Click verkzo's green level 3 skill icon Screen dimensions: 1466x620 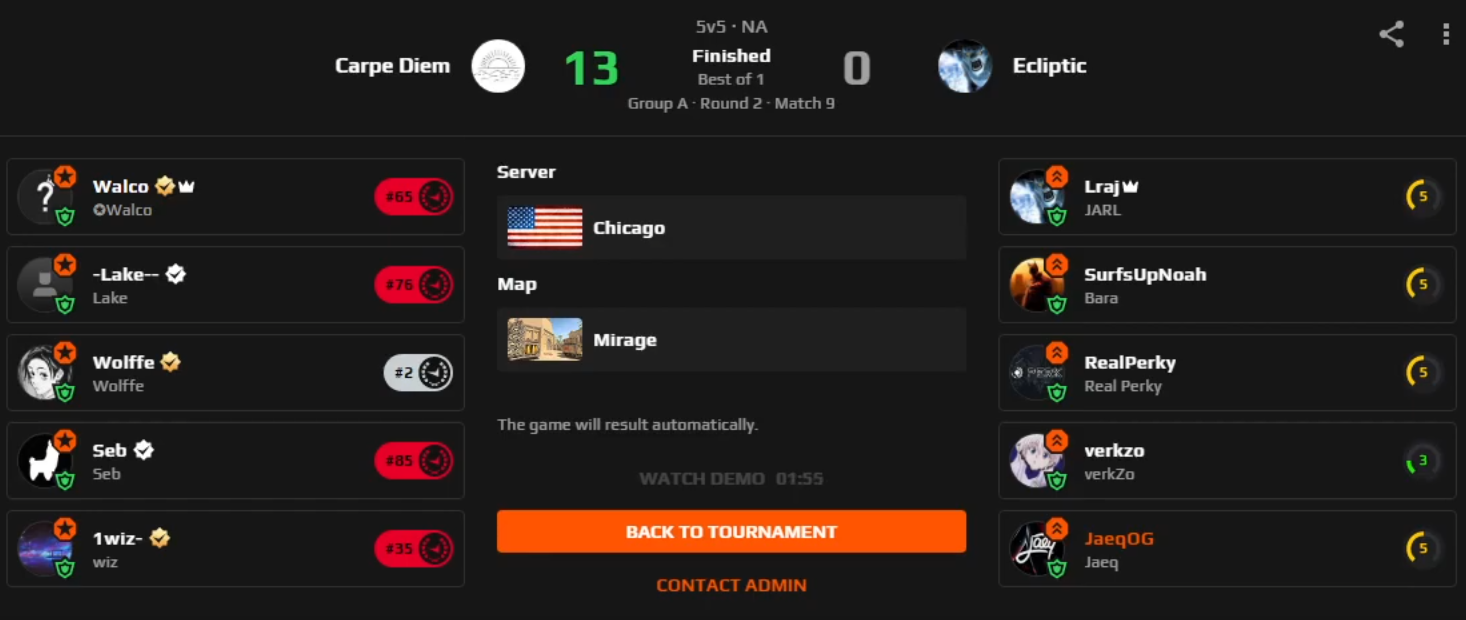tap(1423, 461)
